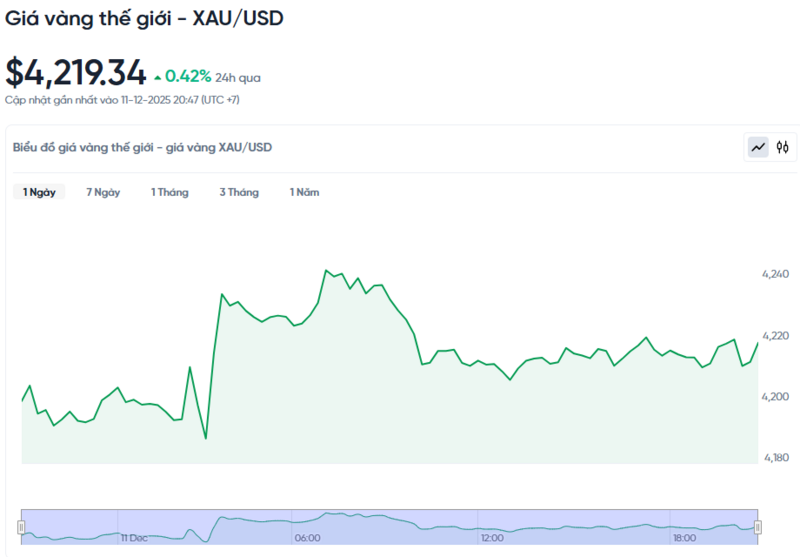Select the 1 Tháng time range

(x=169, y=192)
